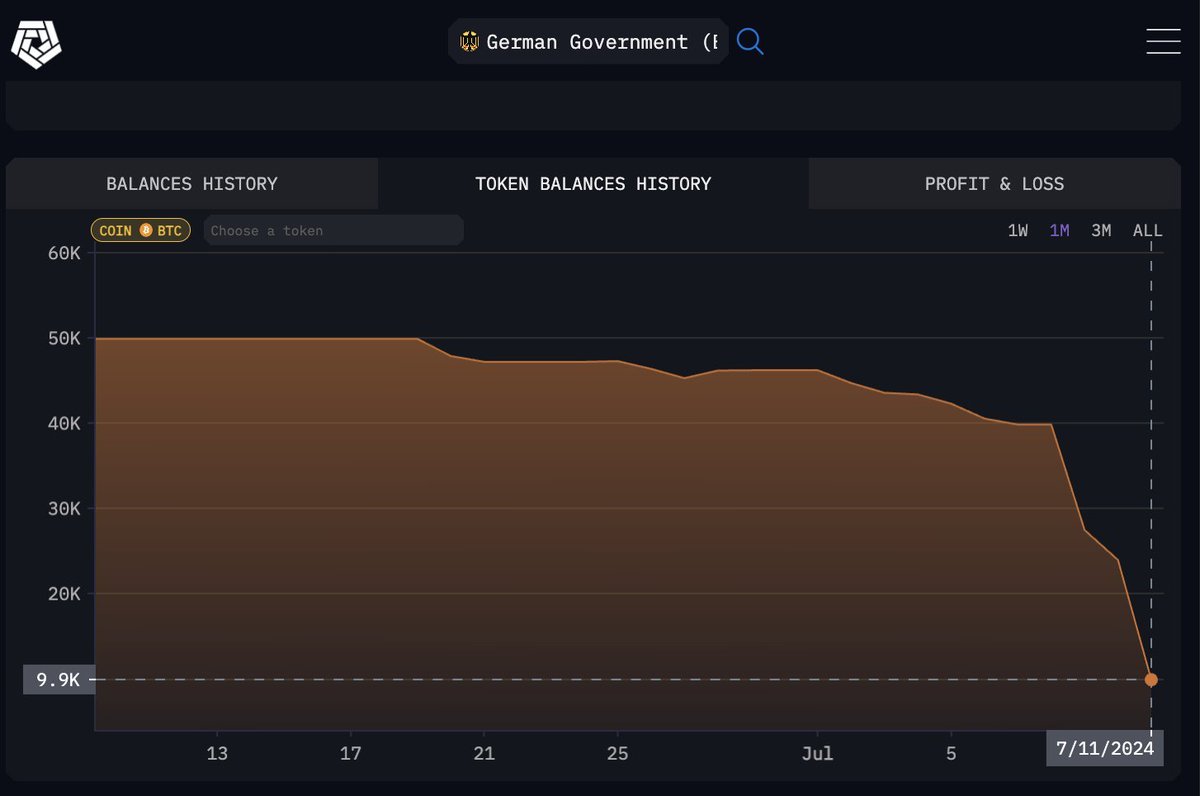
Task: Click the 5 date label on x-axis
Action: 951,753
